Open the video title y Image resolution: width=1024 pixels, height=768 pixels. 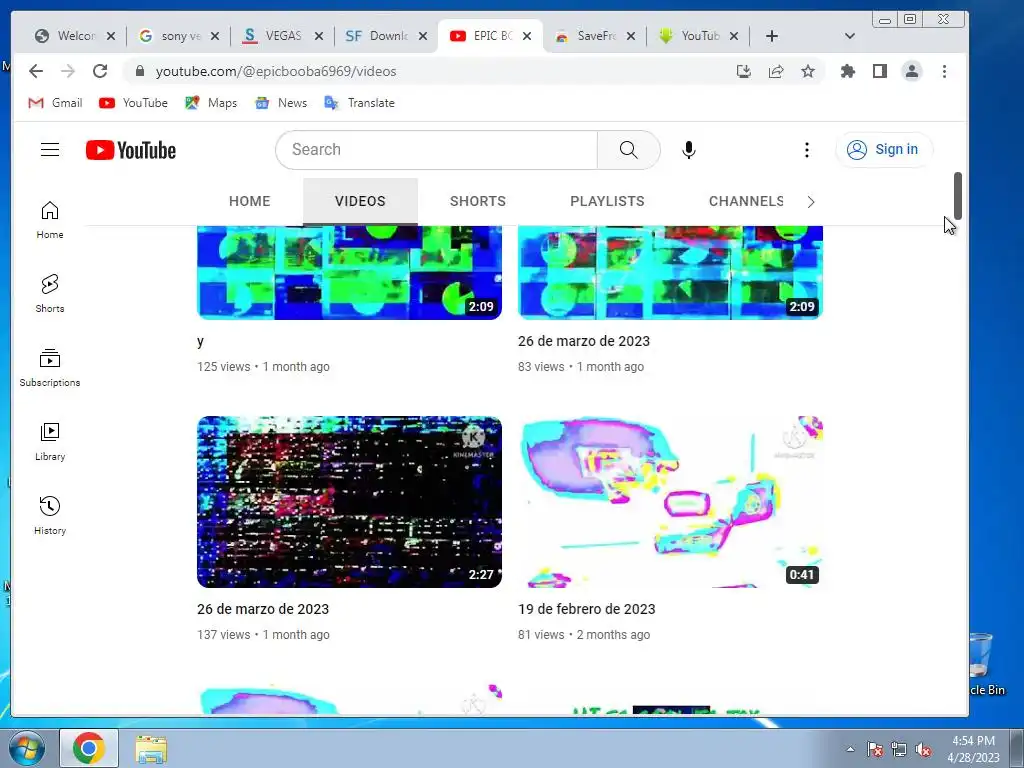pos(200,342)
